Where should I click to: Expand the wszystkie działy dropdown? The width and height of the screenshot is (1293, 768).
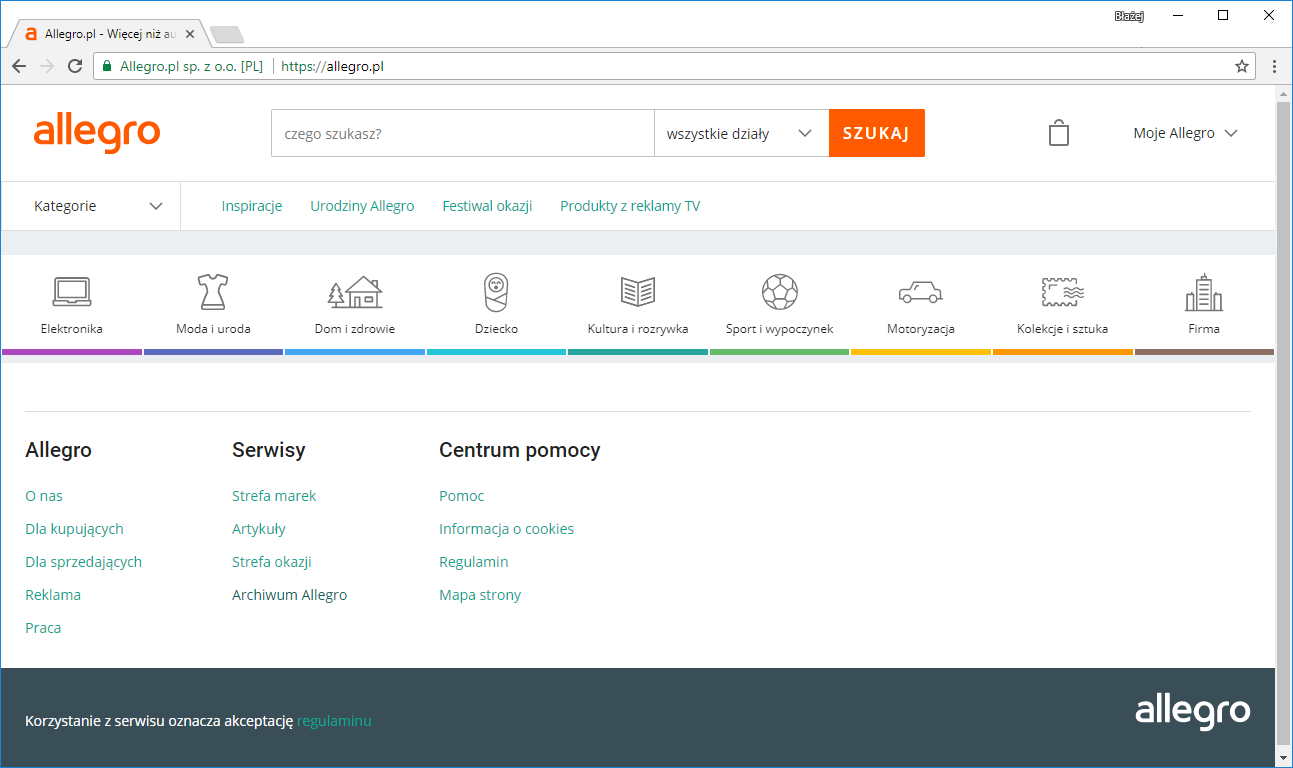pyautogui.click(x=741, y=133)
